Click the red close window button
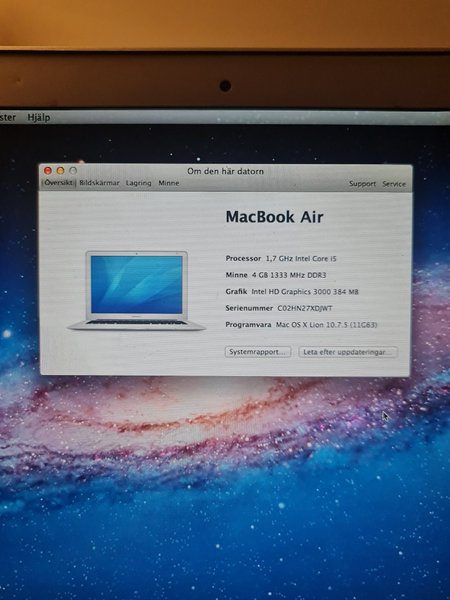This screenshot has height=600, width=450. point(48,171)
